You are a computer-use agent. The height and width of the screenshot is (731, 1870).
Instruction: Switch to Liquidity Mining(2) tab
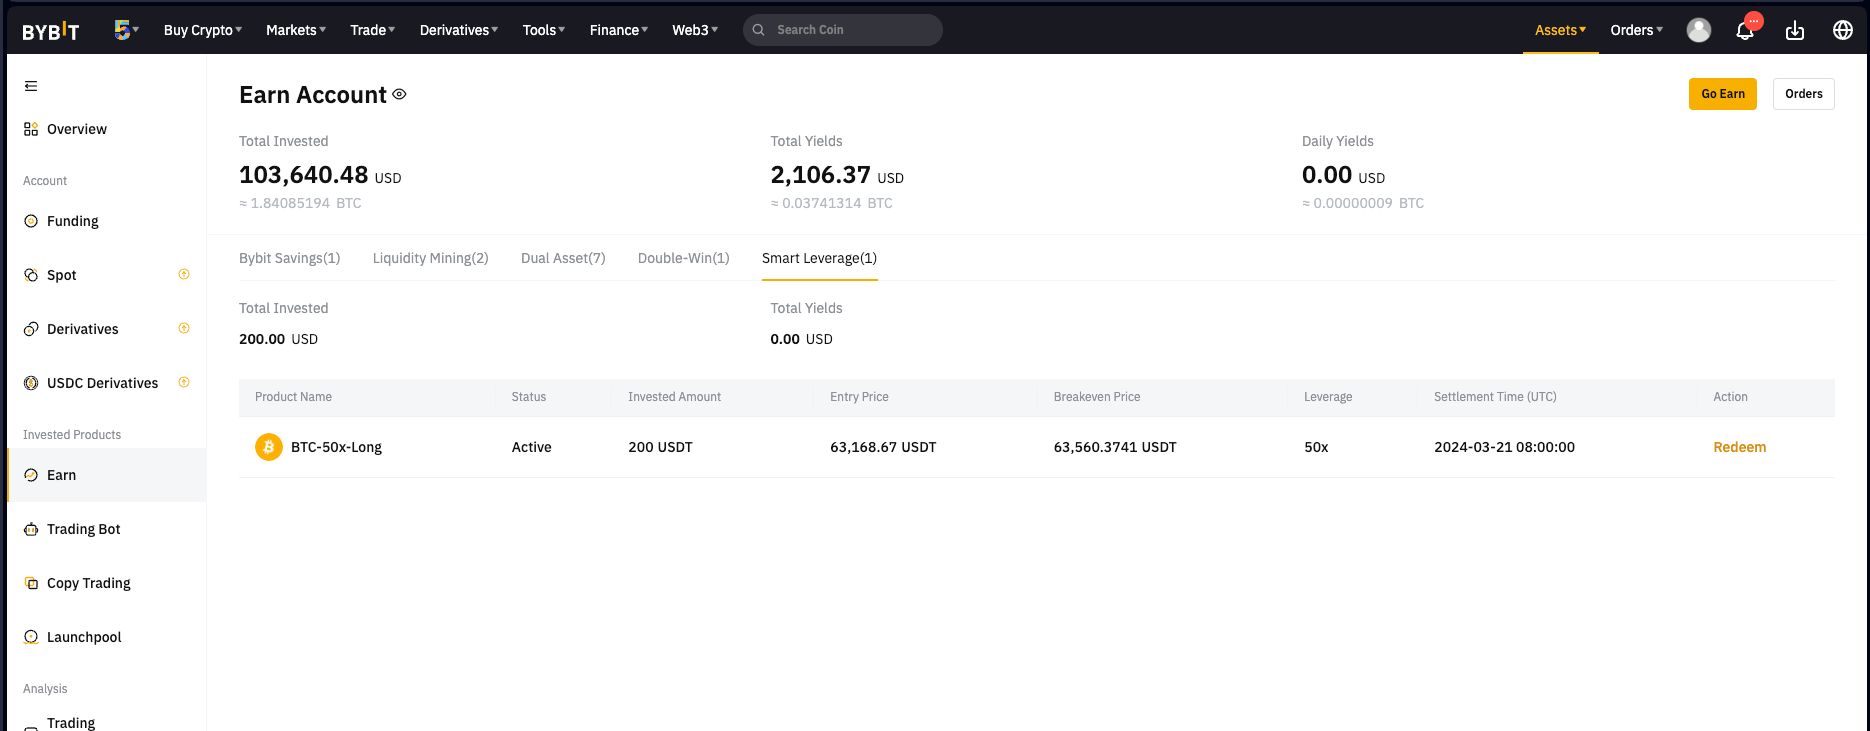tap(431, 258)
